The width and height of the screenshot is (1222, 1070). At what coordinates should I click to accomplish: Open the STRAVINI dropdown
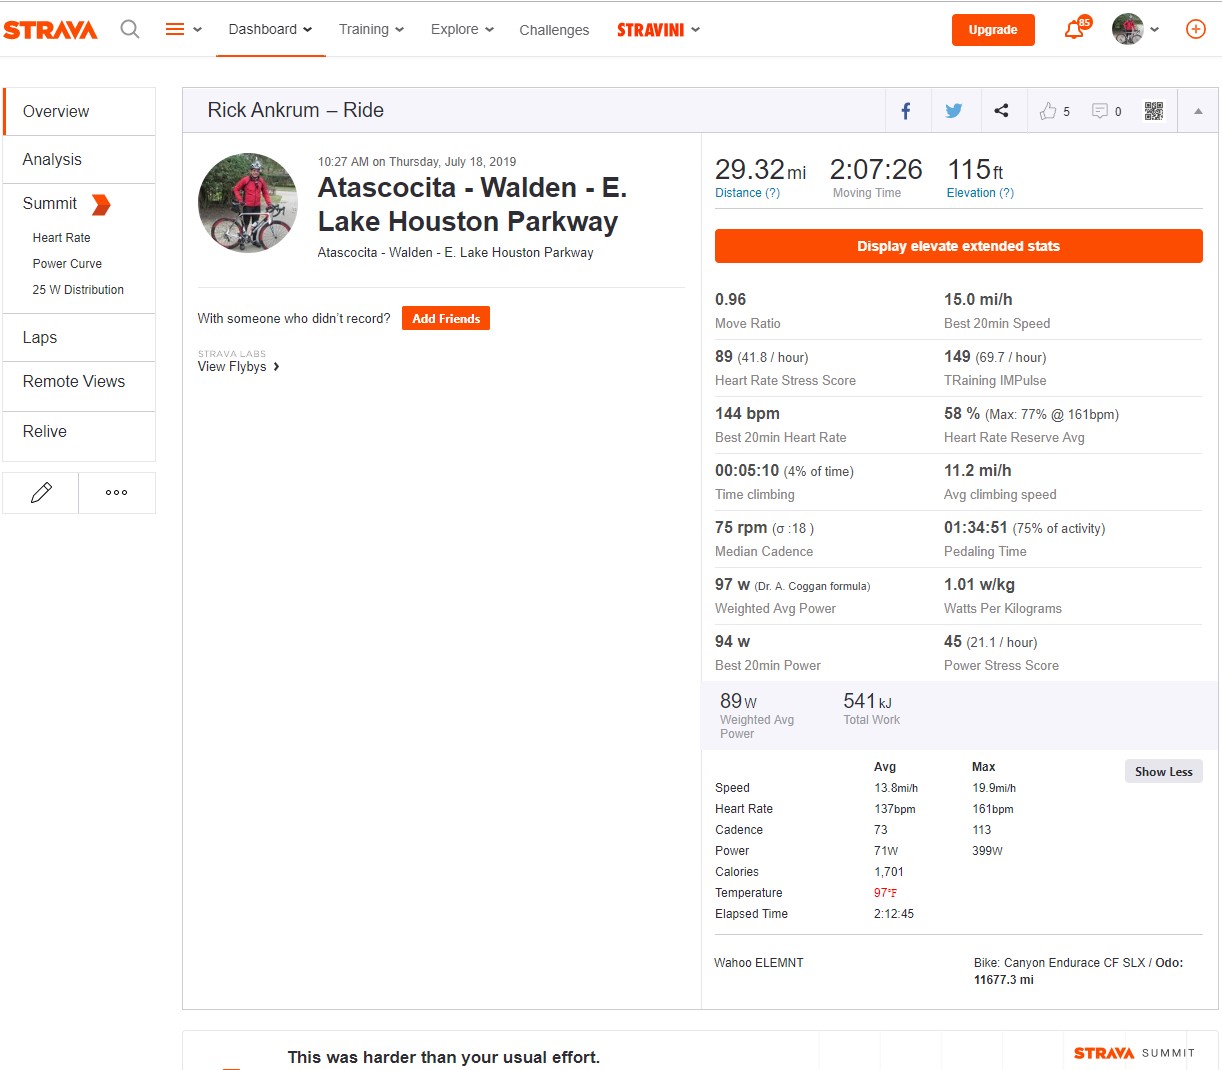coord(658,30)
